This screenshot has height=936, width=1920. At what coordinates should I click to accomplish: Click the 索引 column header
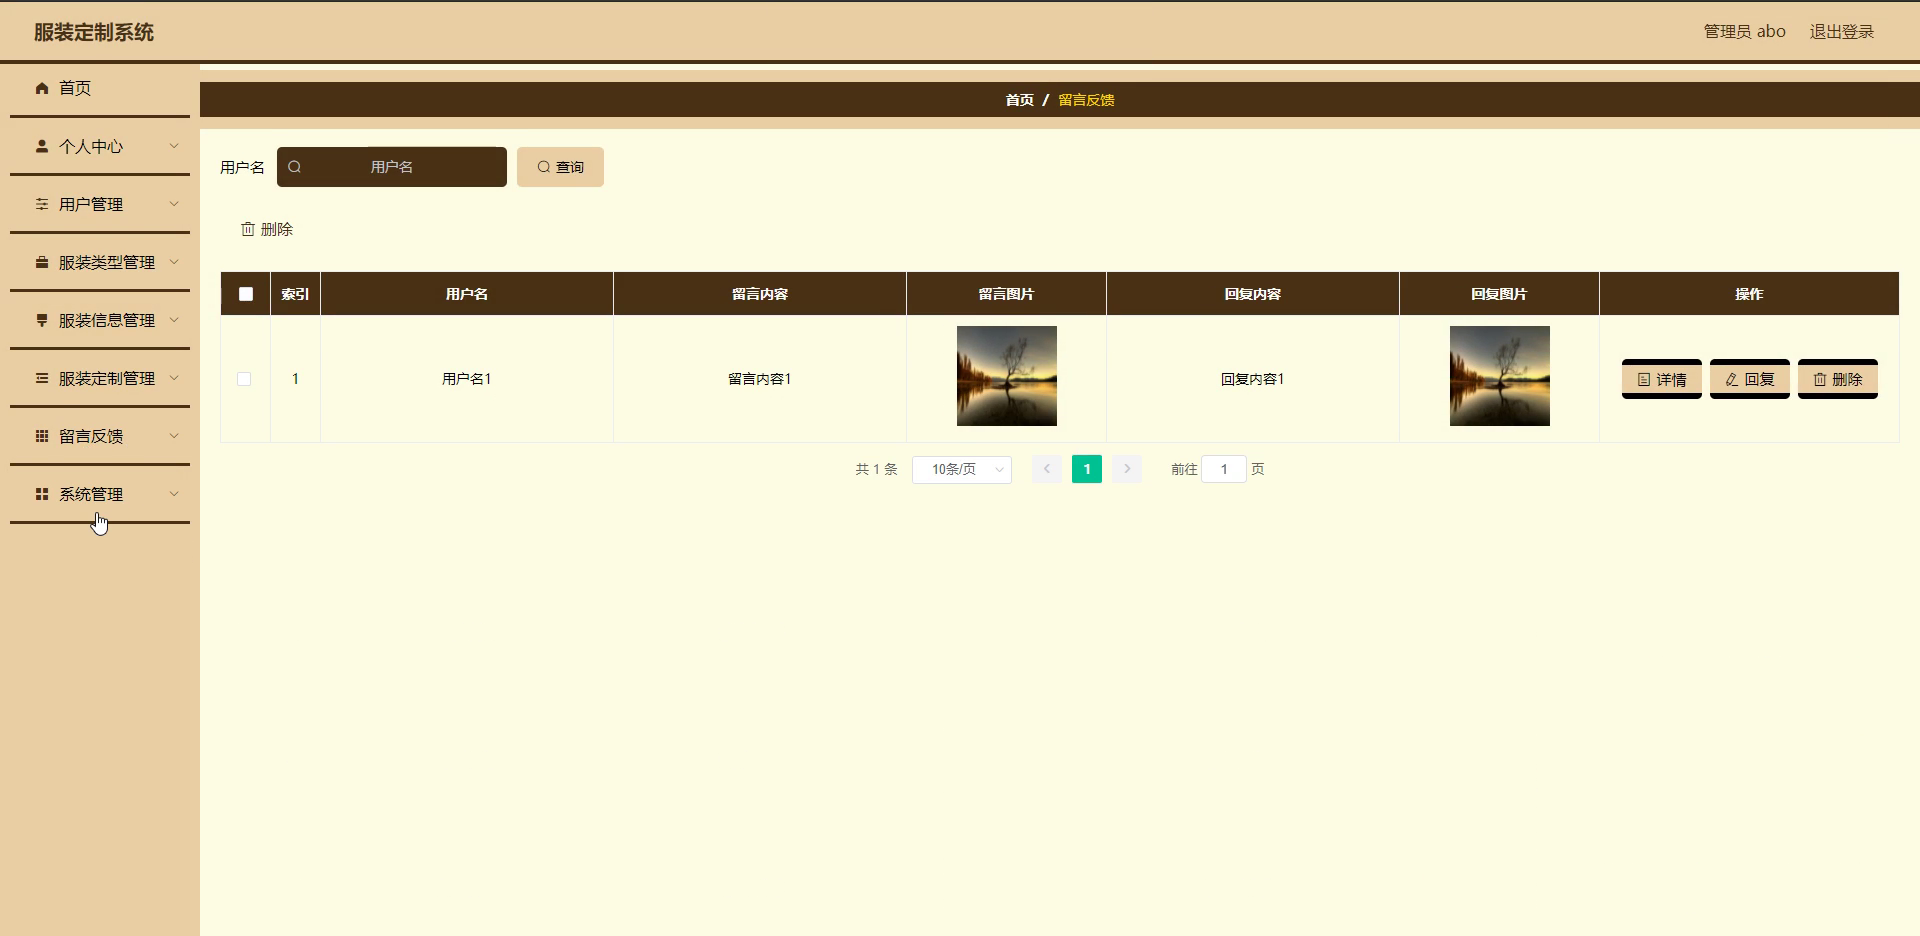tap(295, 294)
